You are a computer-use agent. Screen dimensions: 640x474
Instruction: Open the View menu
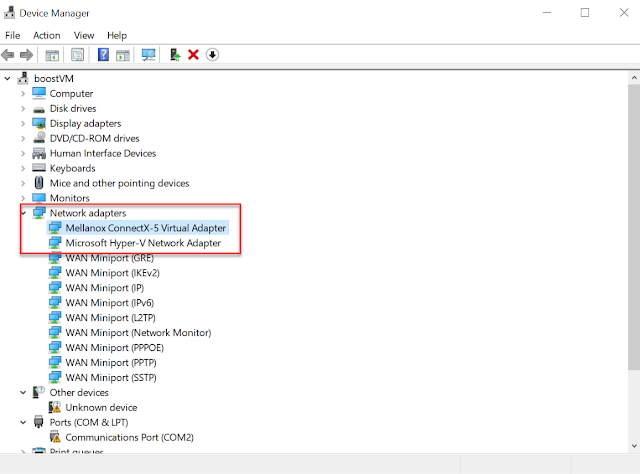(84, 36)
